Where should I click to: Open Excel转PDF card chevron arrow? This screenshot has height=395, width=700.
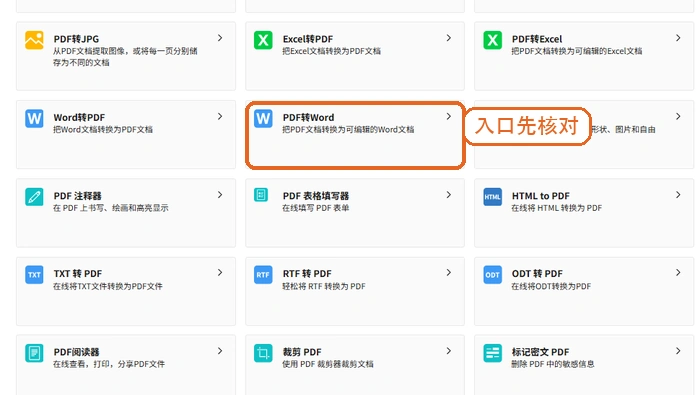449,38
